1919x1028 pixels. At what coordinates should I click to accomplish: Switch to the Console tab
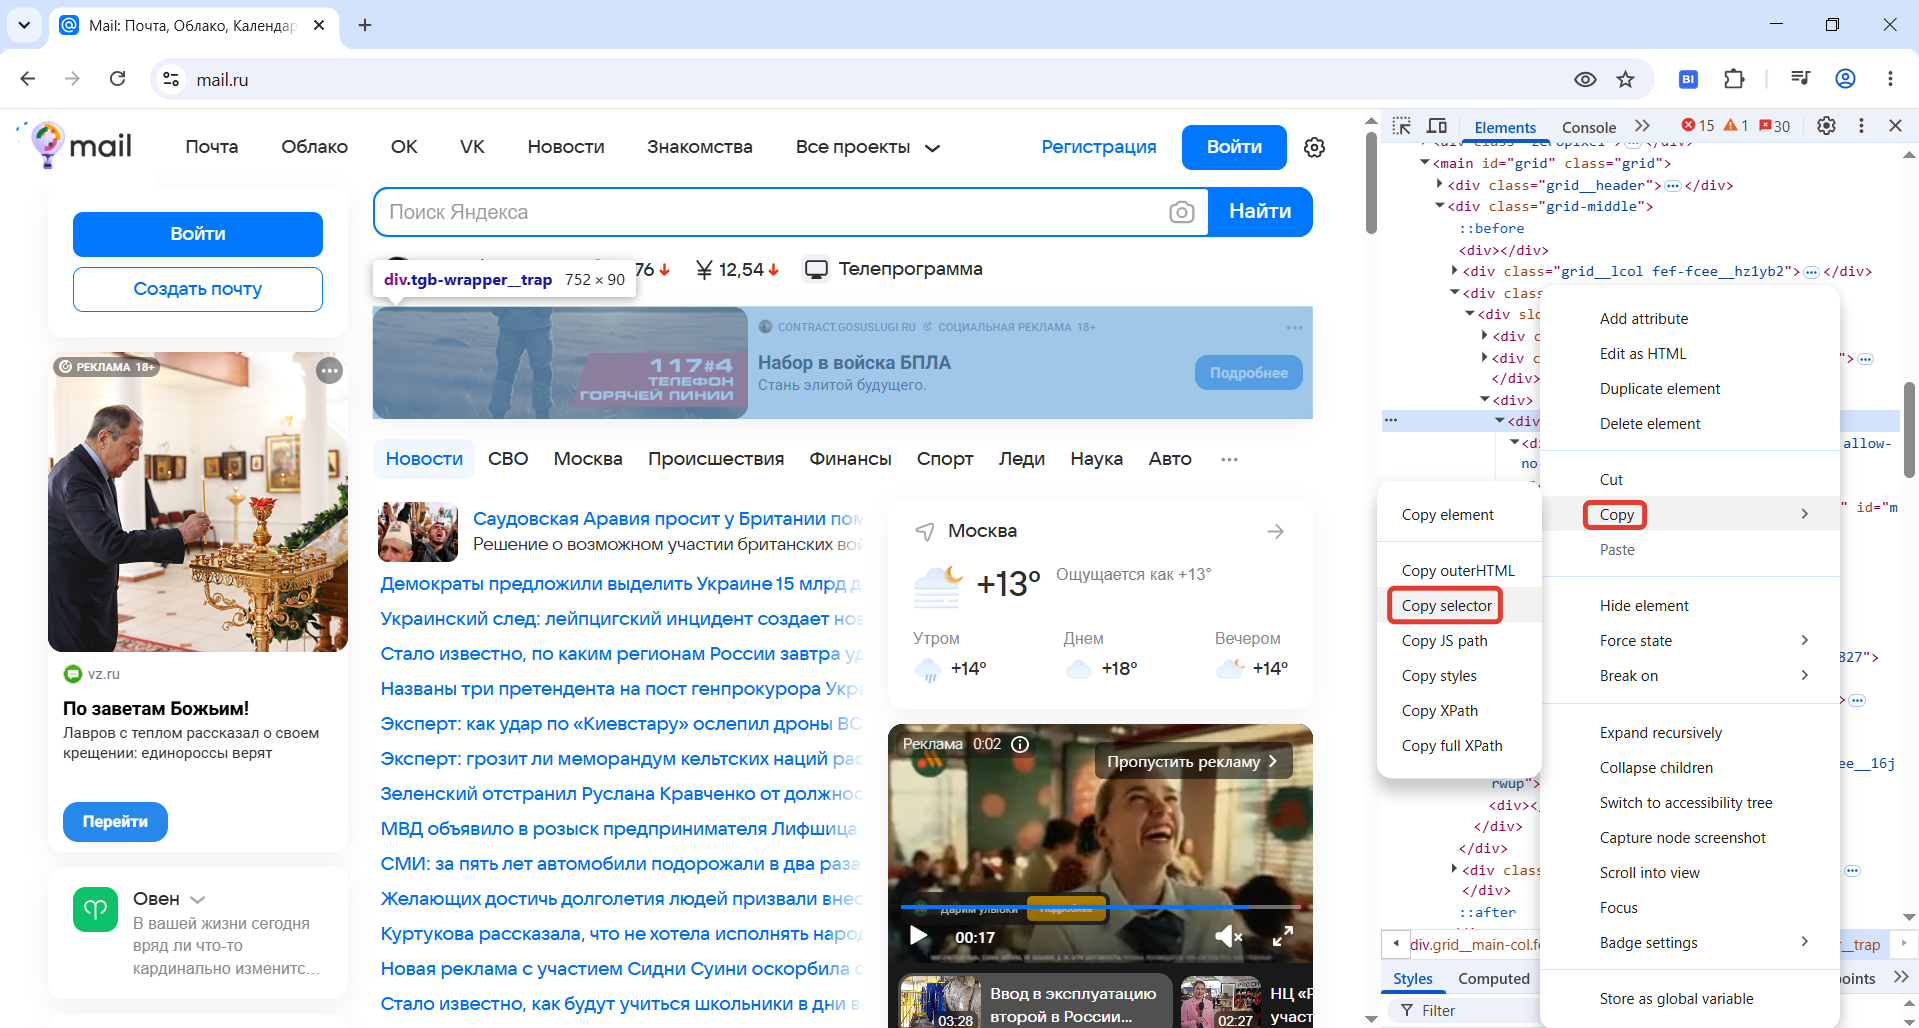tap(1589, 127)
